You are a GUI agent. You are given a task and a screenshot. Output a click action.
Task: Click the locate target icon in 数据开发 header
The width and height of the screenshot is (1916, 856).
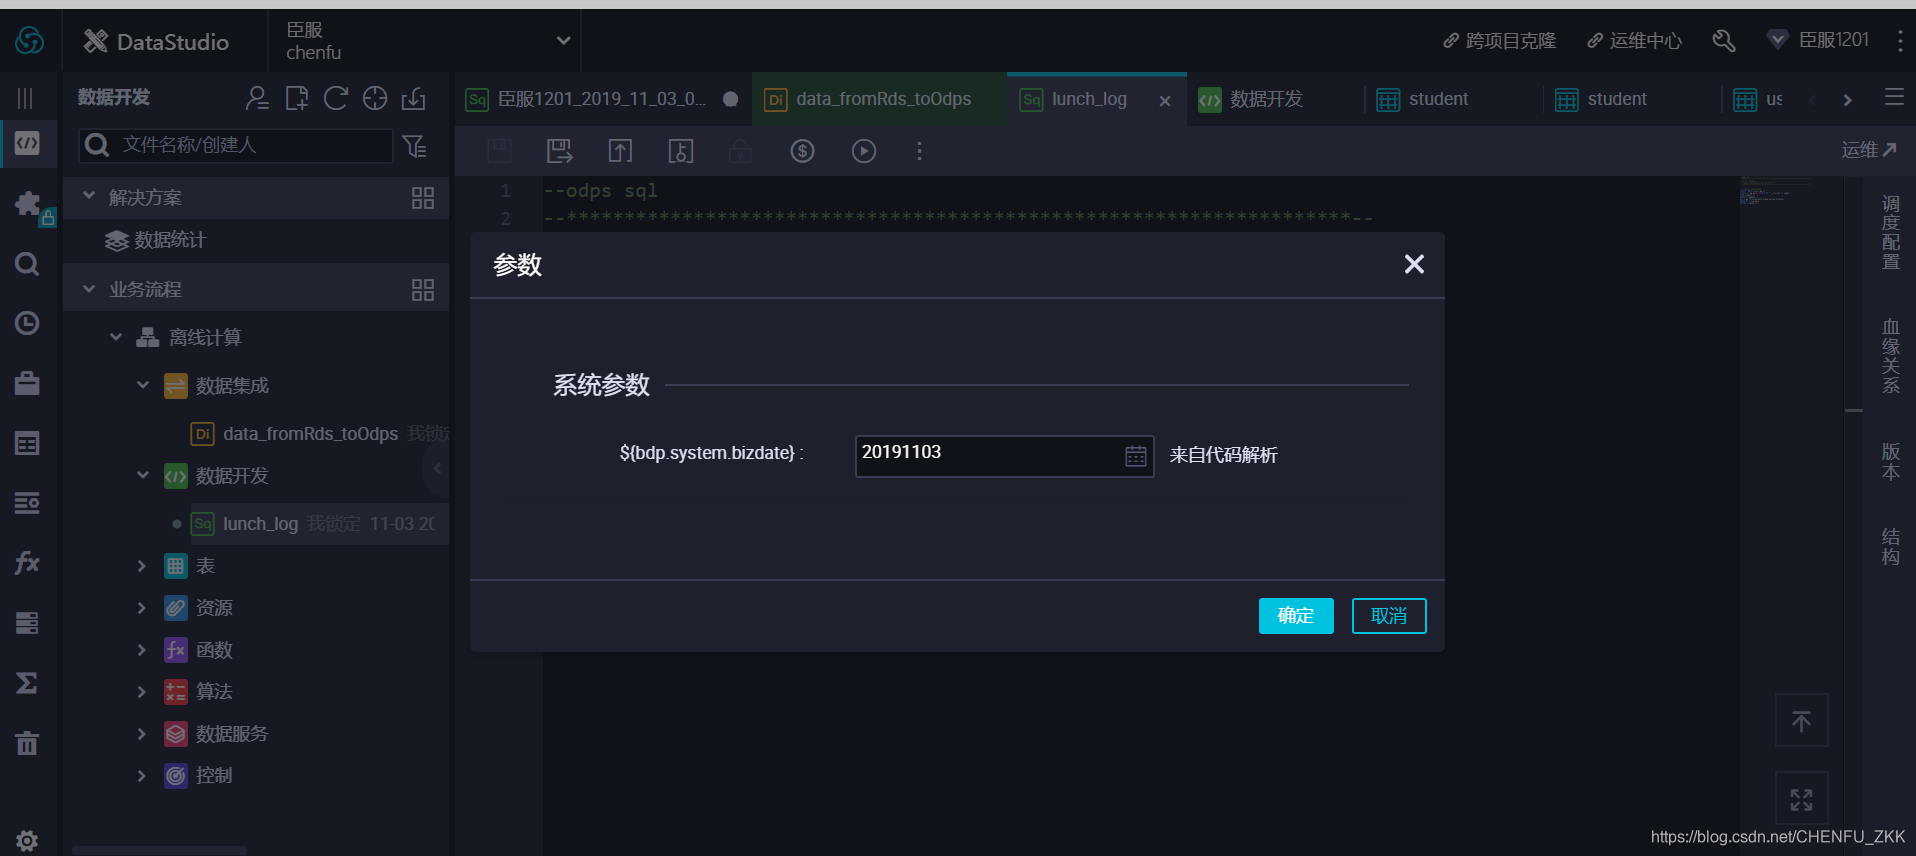tap(375, 97)
